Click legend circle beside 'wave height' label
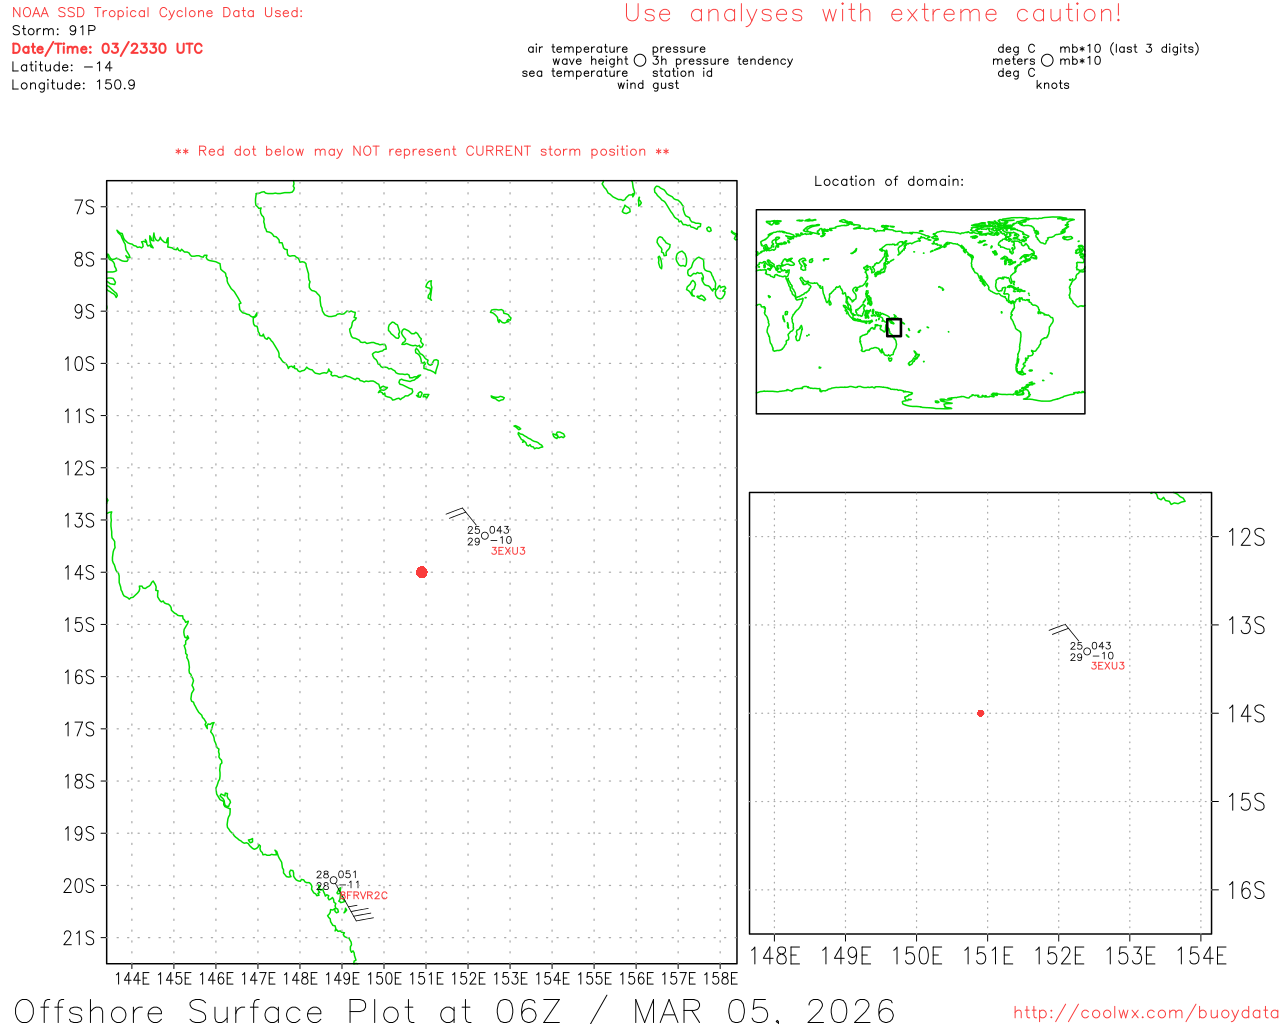The image size is (1280, 1024). coord(640,61)
